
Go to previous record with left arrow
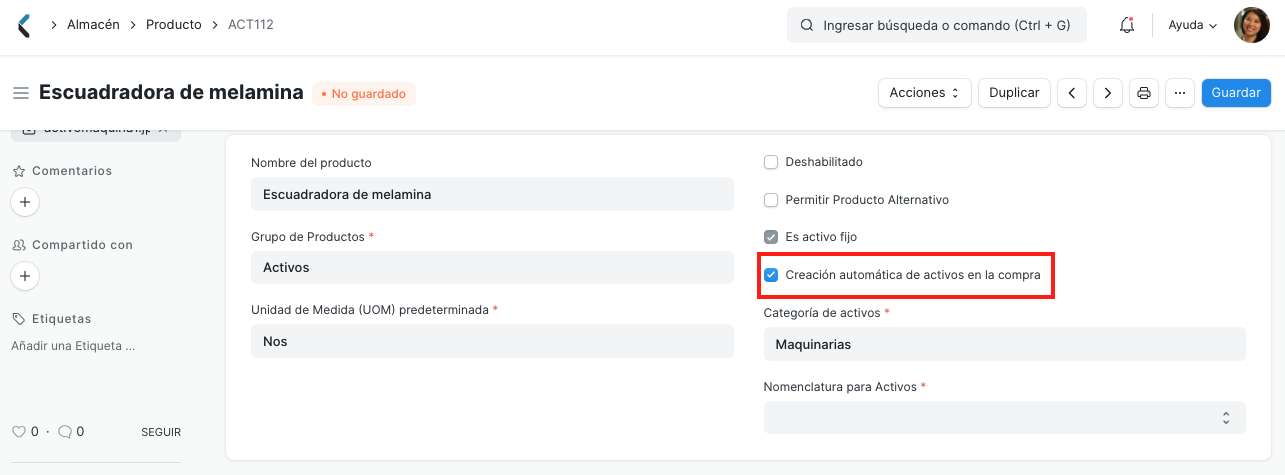click(1072, 93)
